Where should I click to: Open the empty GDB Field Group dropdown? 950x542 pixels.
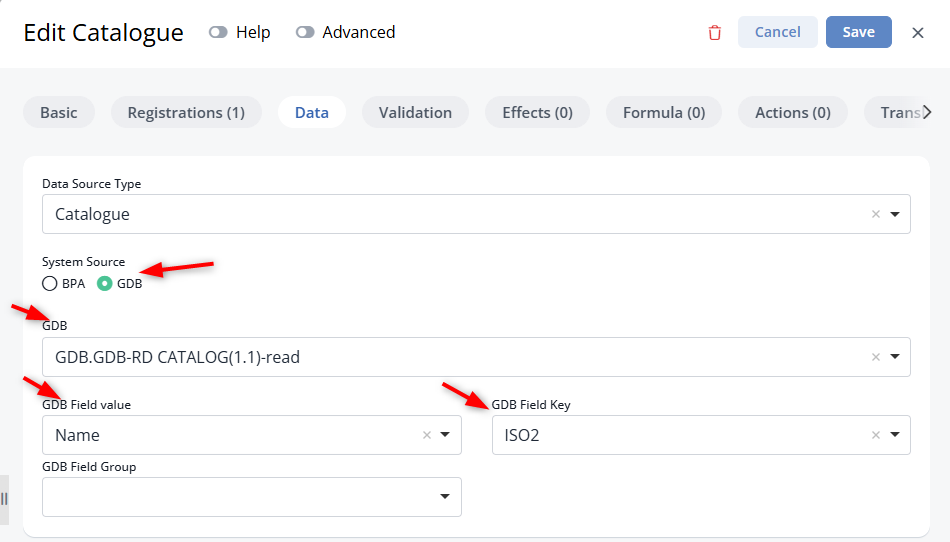click(x=251, y=497)
